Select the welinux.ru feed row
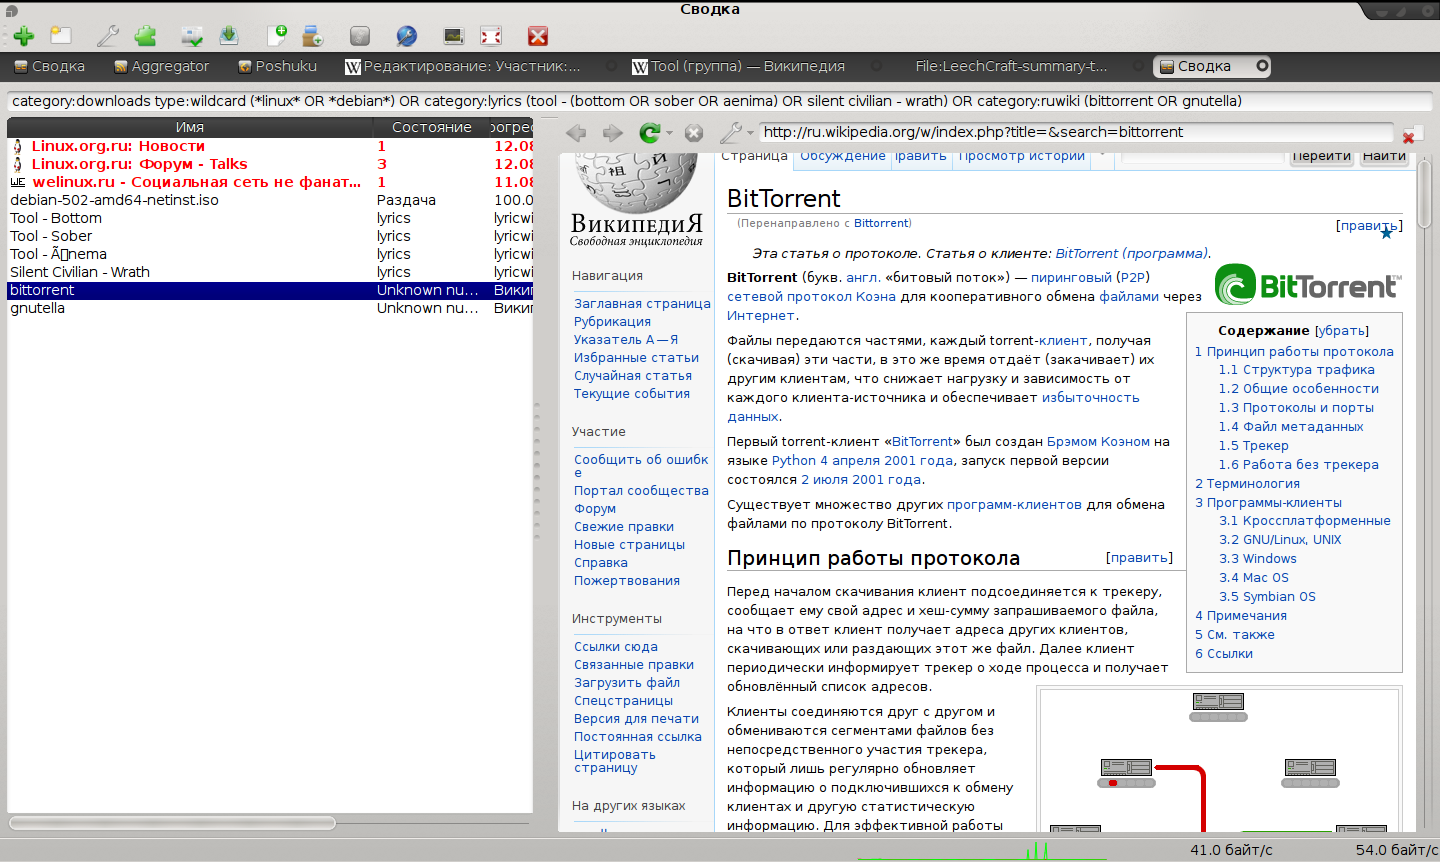 (270, 182)
